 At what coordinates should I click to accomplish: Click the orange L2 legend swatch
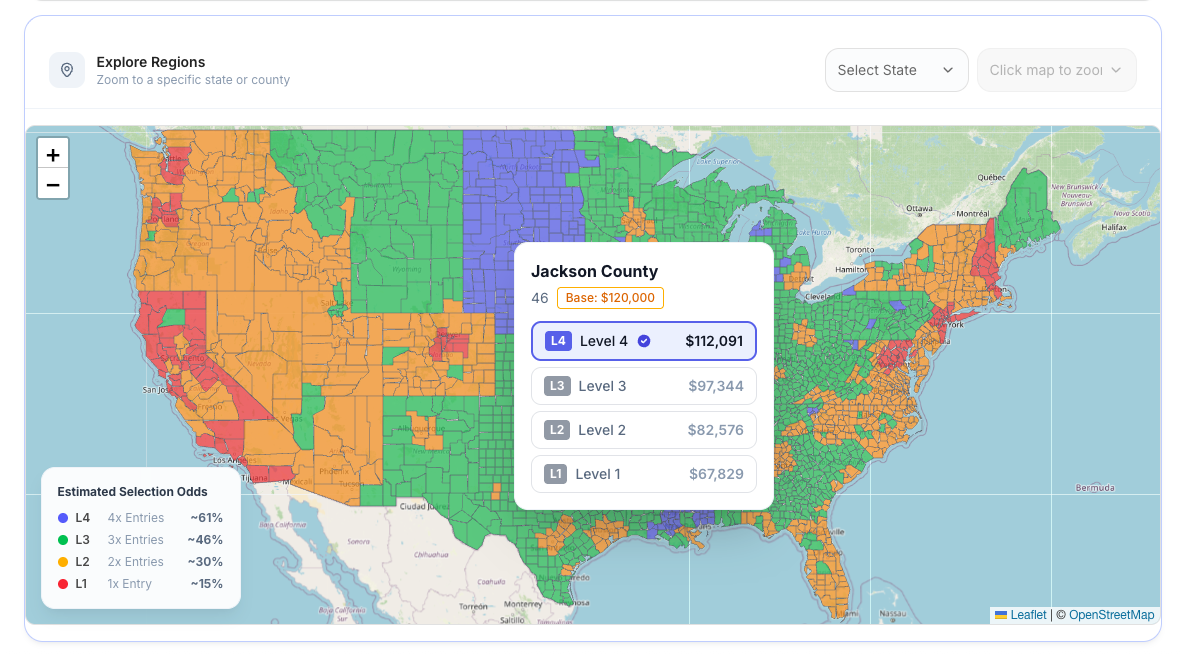pyautogui.click(x=63, y=561)
